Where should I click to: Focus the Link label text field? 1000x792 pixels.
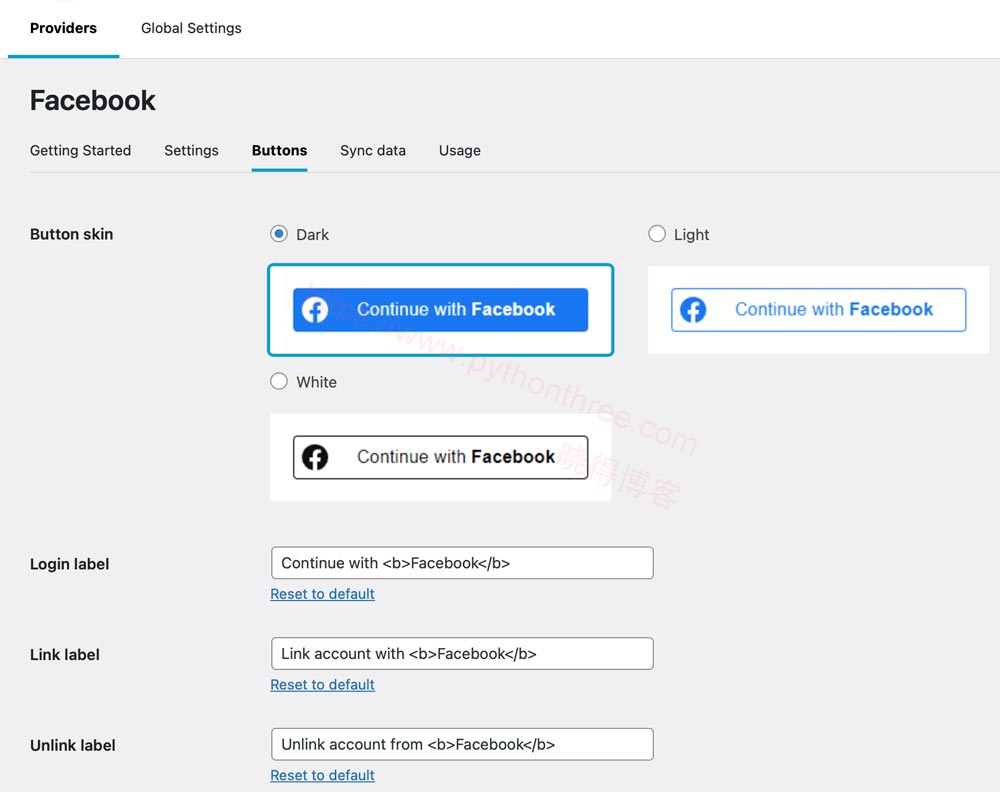[462, 654]
